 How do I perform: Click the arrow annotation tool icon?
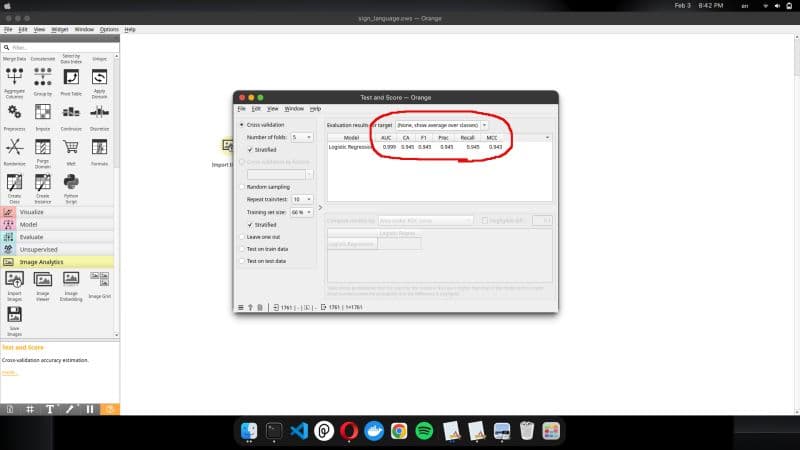70,409
